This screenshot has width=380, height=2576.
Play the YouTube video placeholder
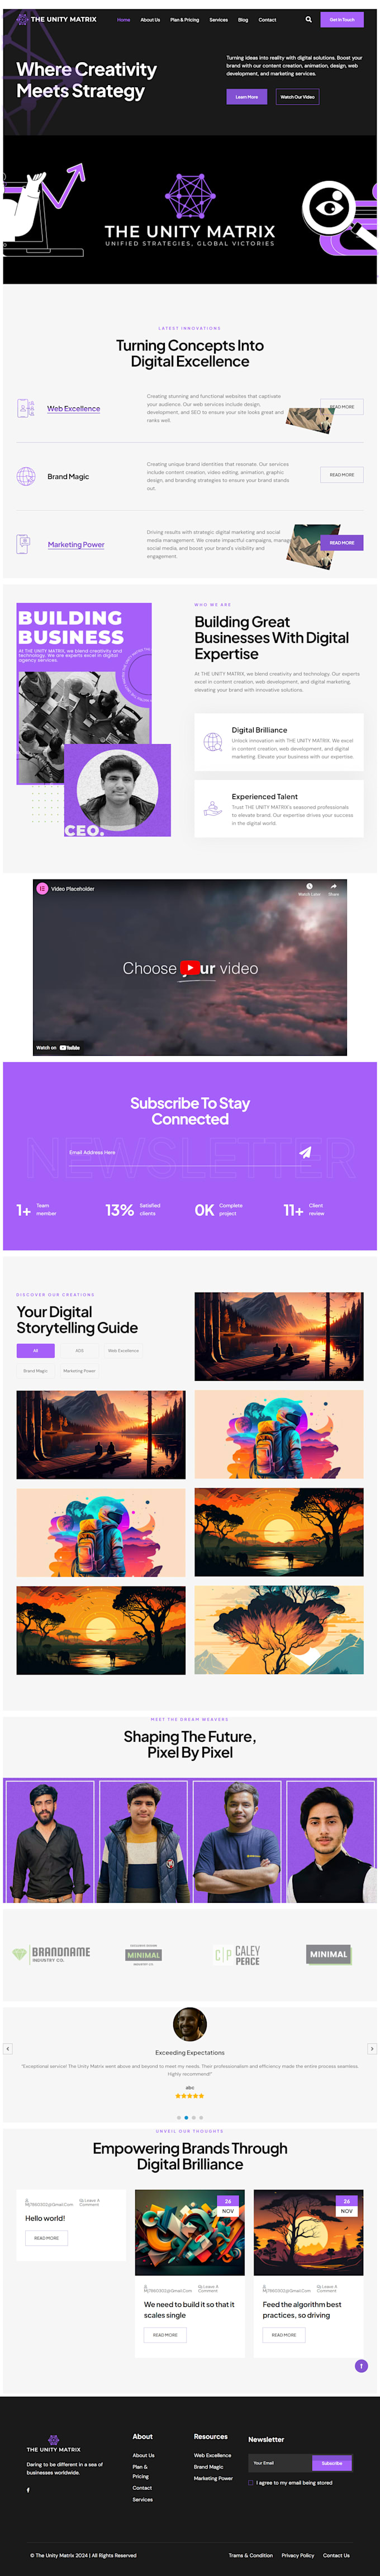[190, 967]
